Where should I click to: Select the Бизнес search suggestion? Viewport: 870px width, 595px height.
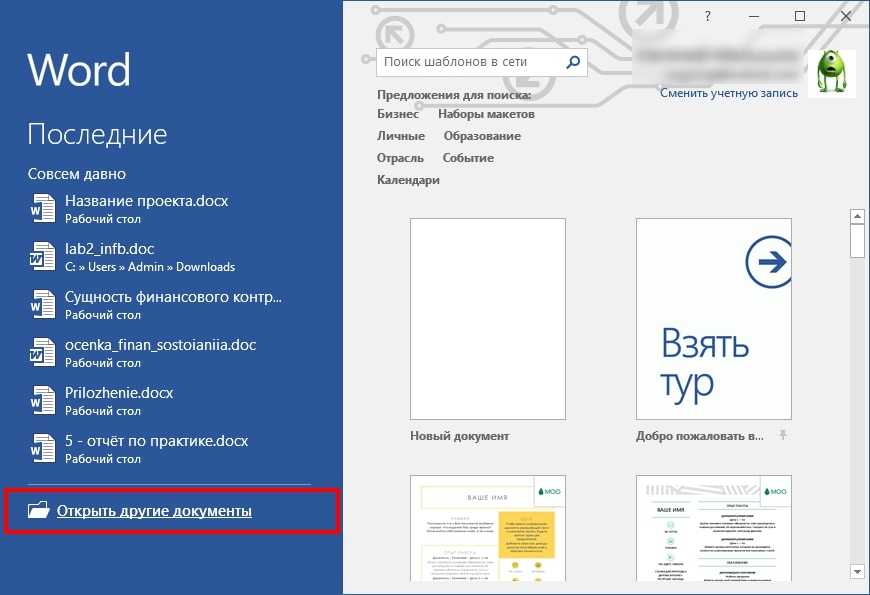pyautogui.click(x=398, y=114)
